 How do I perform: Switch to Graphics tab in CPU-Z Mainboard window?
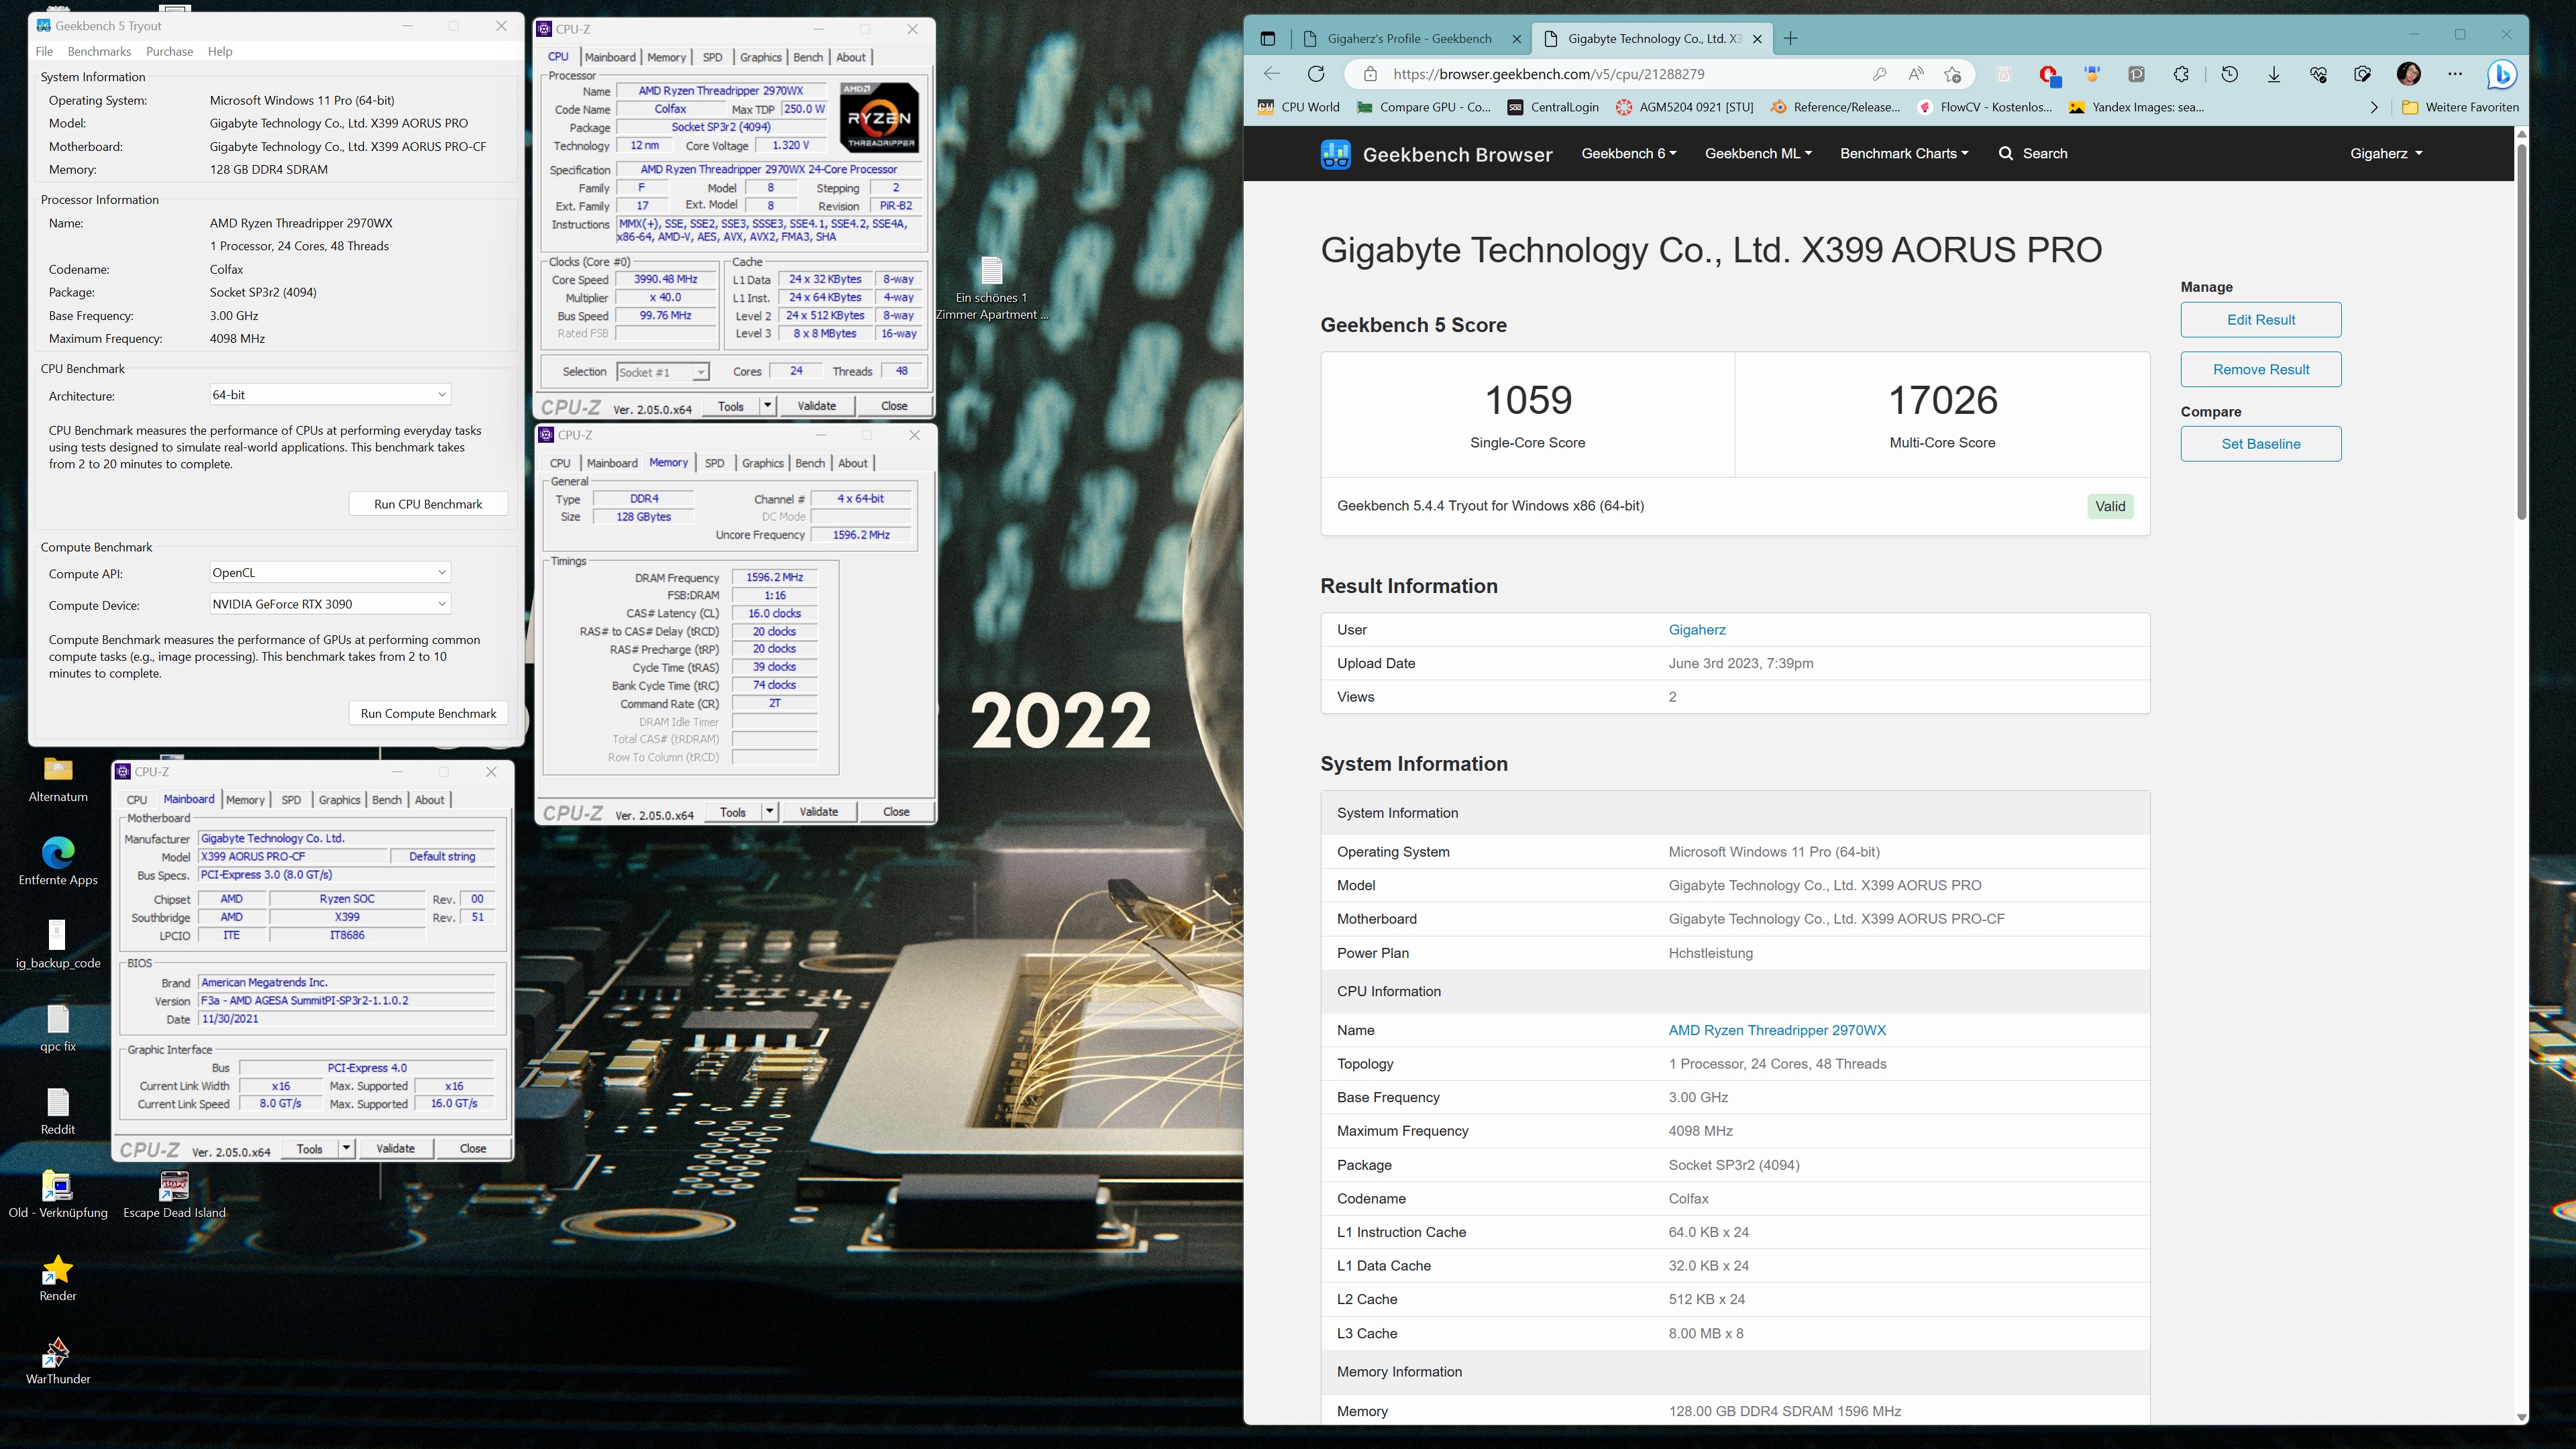pos(339,800)
